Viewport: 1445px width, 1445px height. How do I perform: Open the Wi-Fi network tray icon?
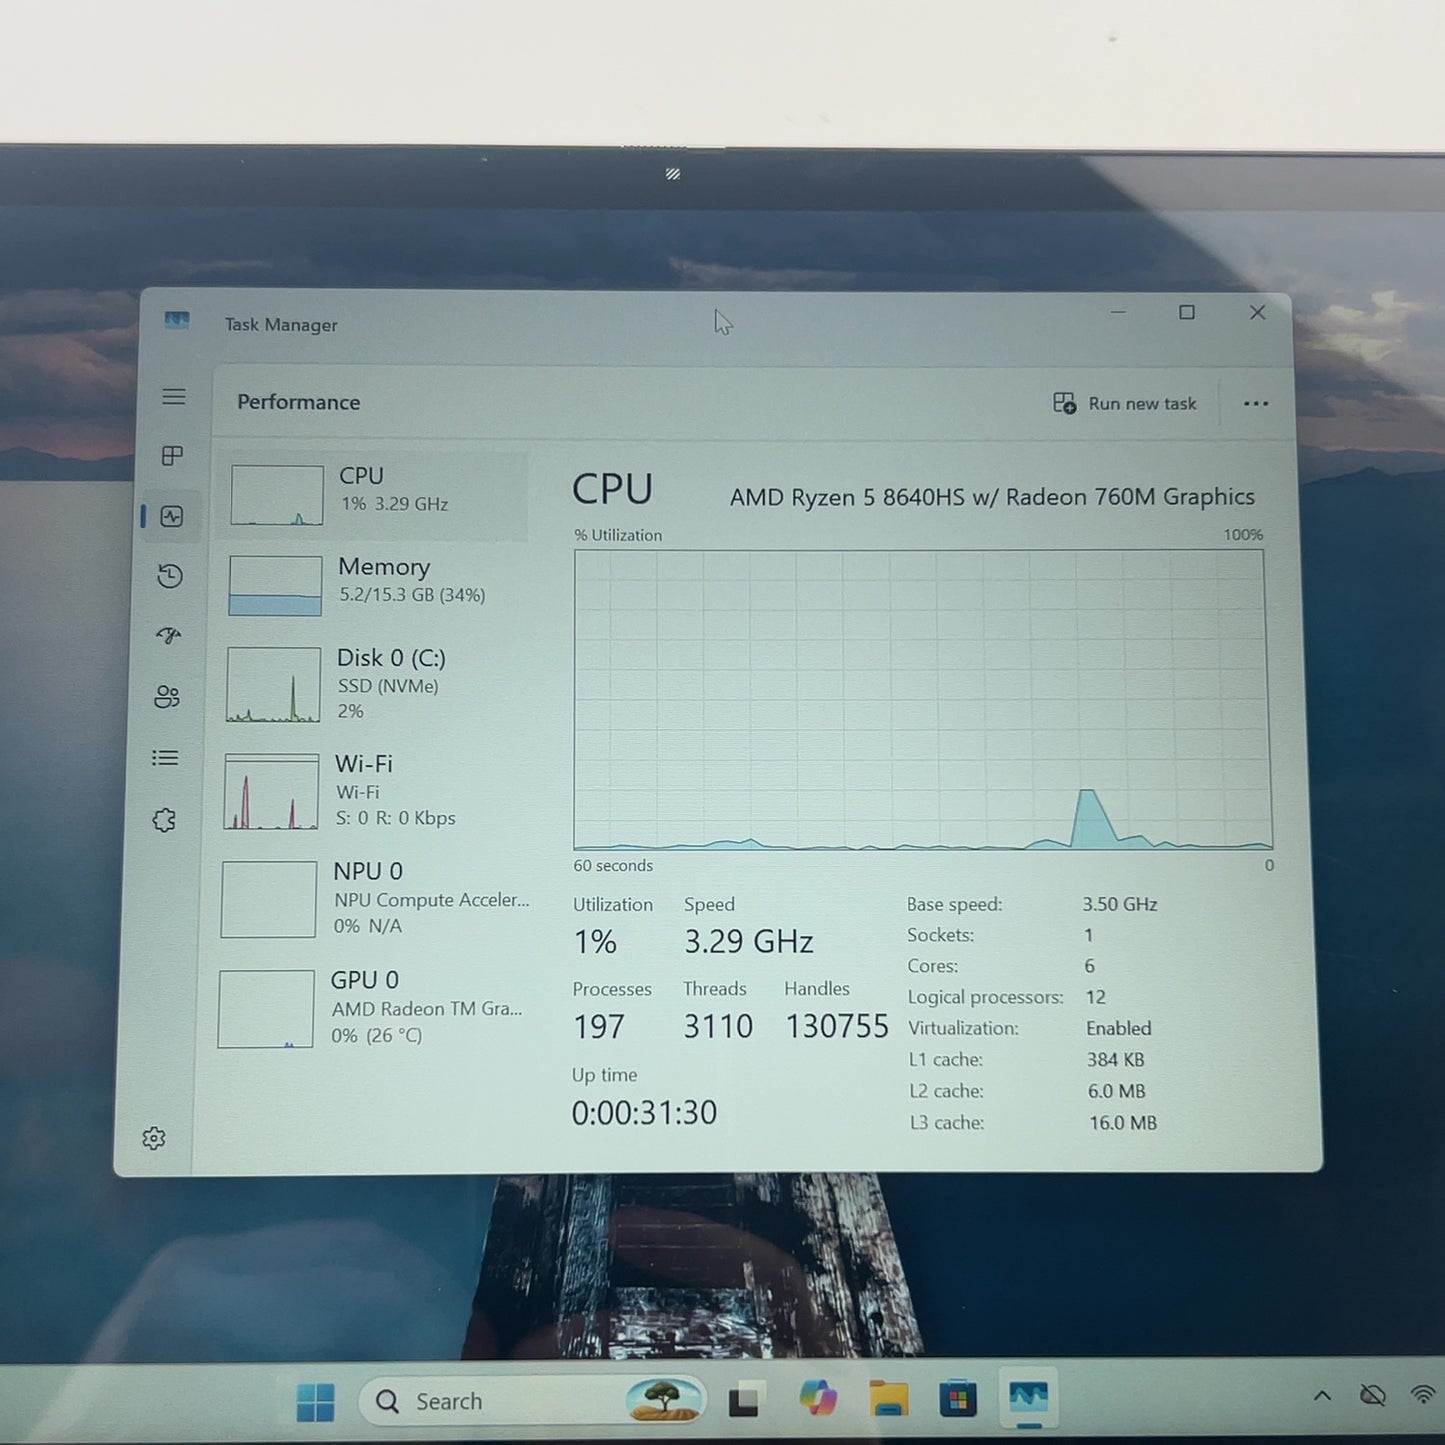click(1423, 1394)
